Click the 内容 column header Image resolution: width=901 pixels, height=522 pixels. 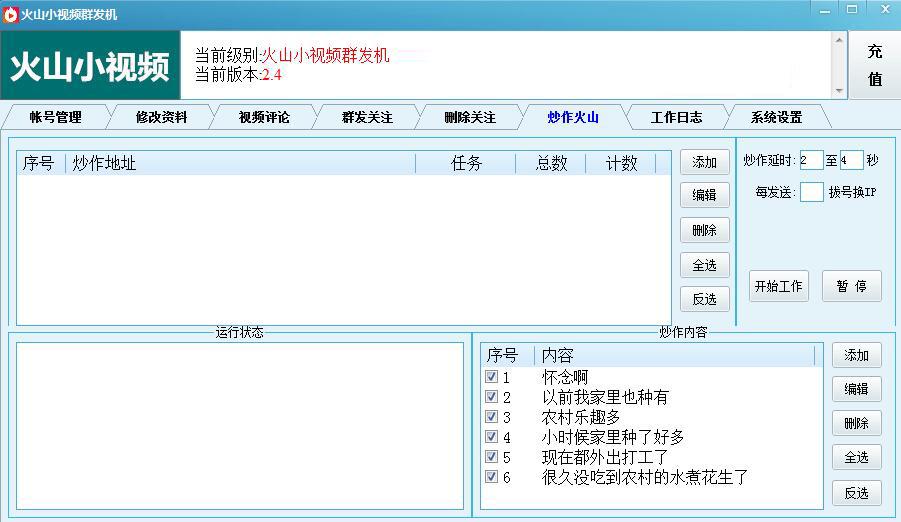tap(675, 355)
